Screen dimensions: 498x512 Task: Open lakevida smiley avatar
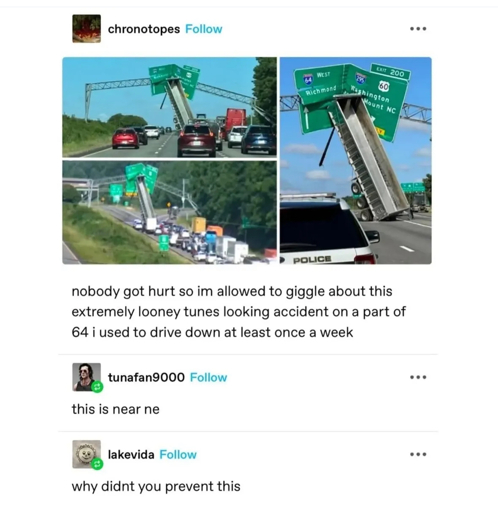point(86,454)
